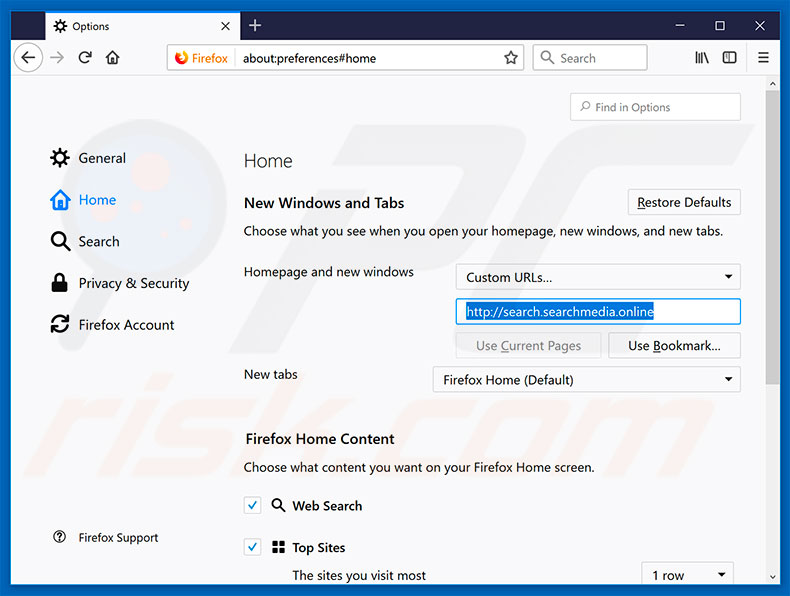The image size is (790, 596).
Task: Click the Search magnifier icon in sidebar
Action: tap(60, 241)
